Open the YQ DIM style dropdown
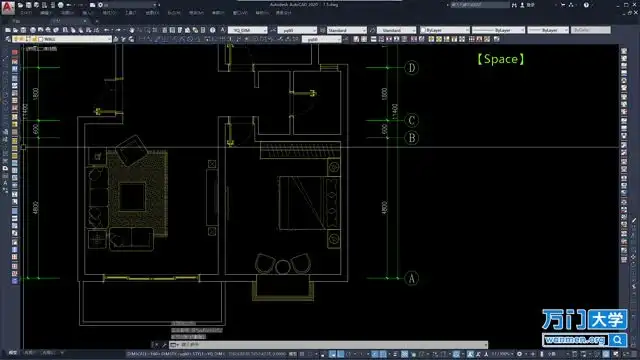The image size is (640, 360). coord(264,30)
